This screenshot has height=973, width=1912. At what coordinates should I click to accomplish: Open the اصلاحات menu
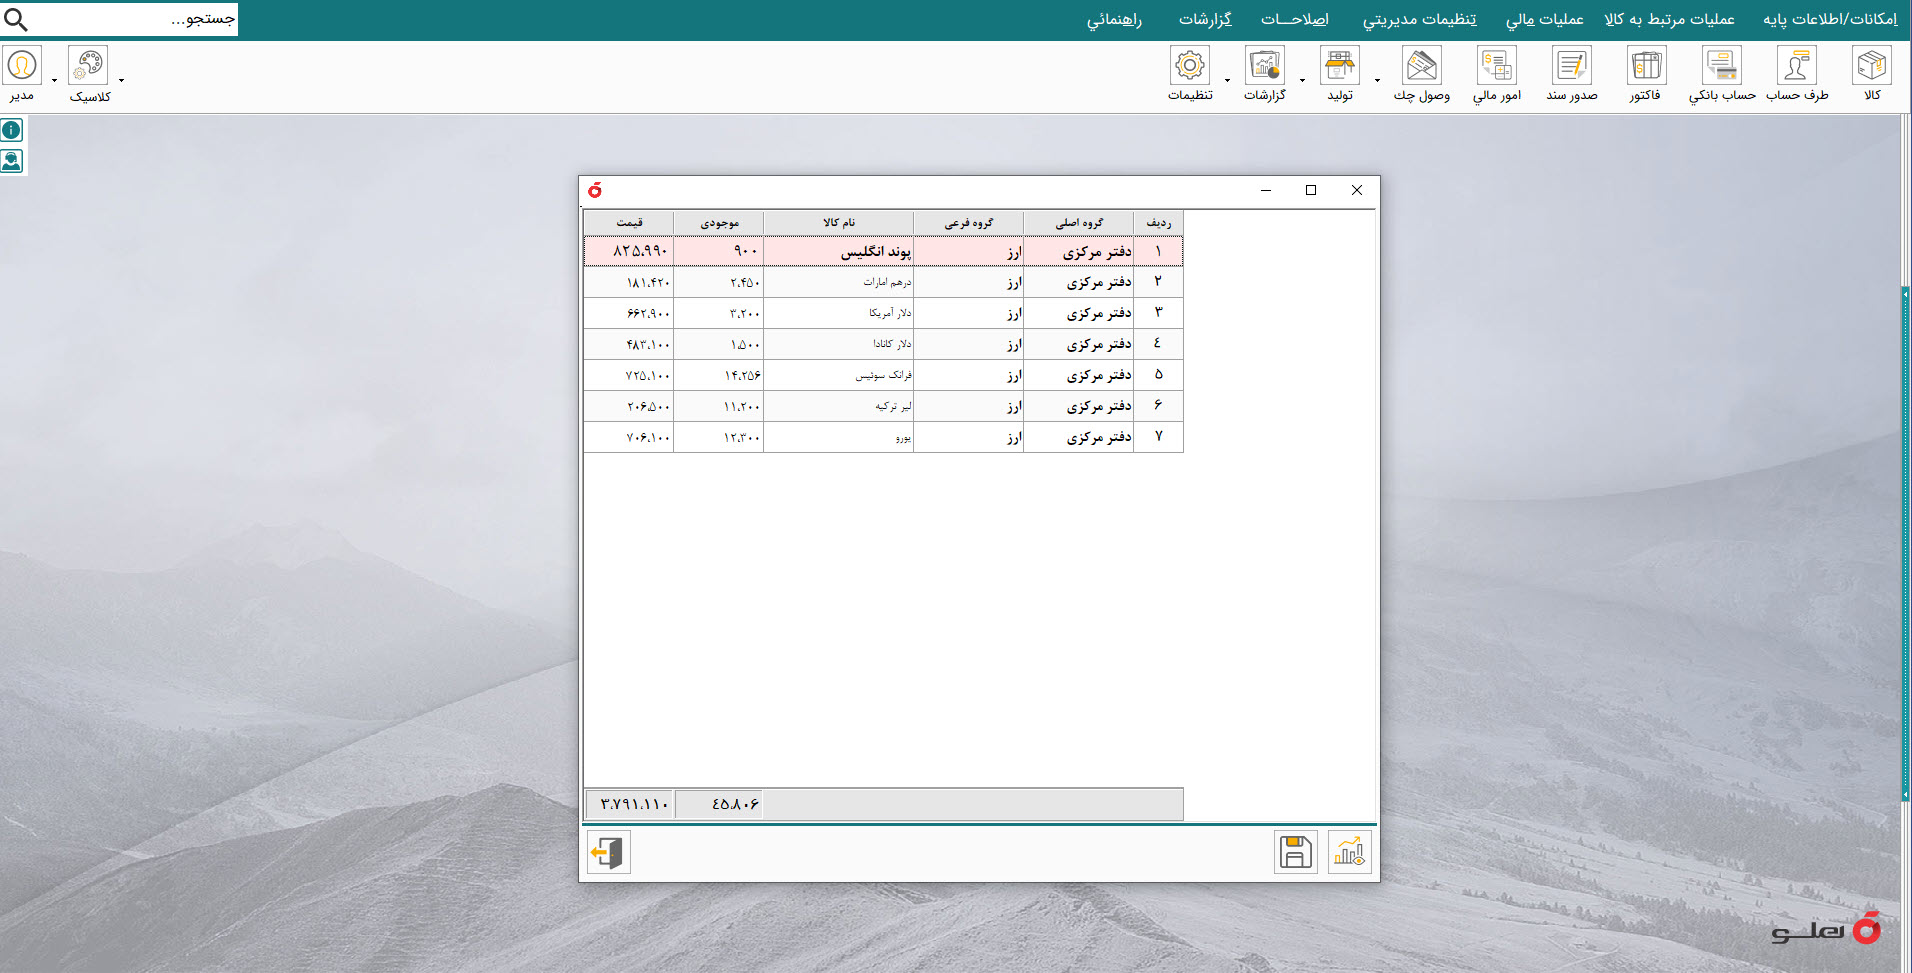pos(1294,19)
